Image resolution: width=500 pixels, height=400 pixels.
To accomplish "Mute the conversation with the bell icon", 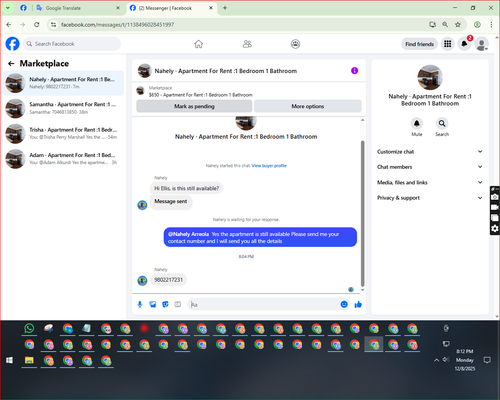I will (x=417, y=123).
